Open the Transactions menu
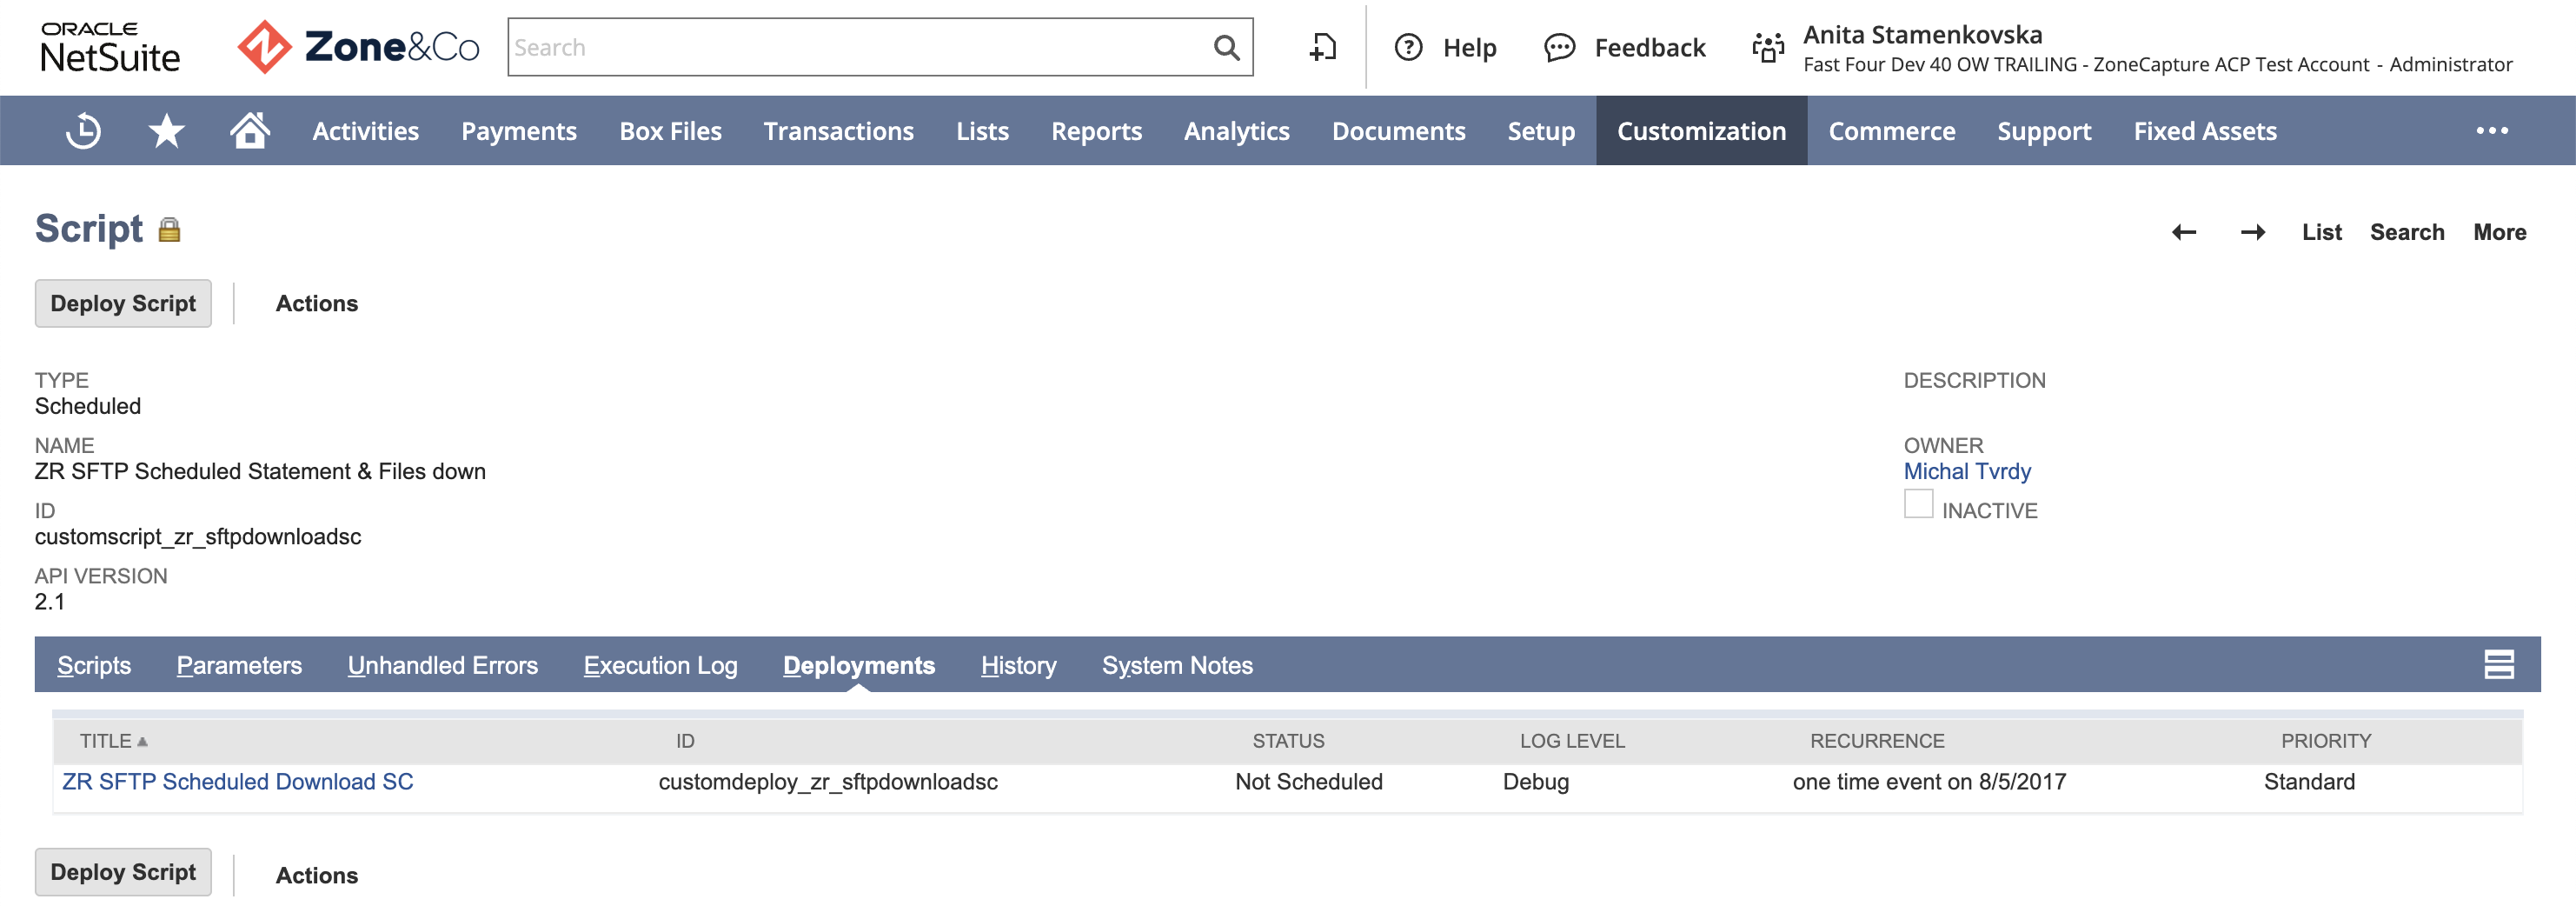 click(838, 131)
